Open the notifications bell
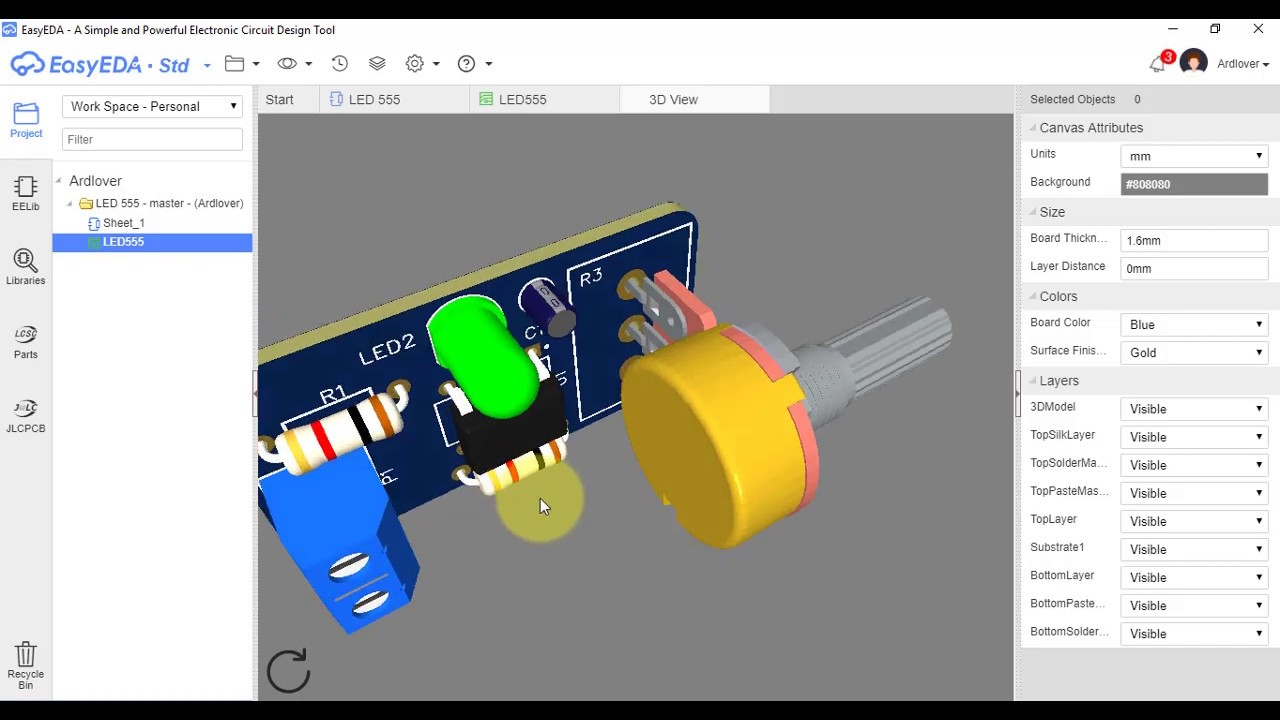The image size is (1280, 720). (x=1157, y=64)
